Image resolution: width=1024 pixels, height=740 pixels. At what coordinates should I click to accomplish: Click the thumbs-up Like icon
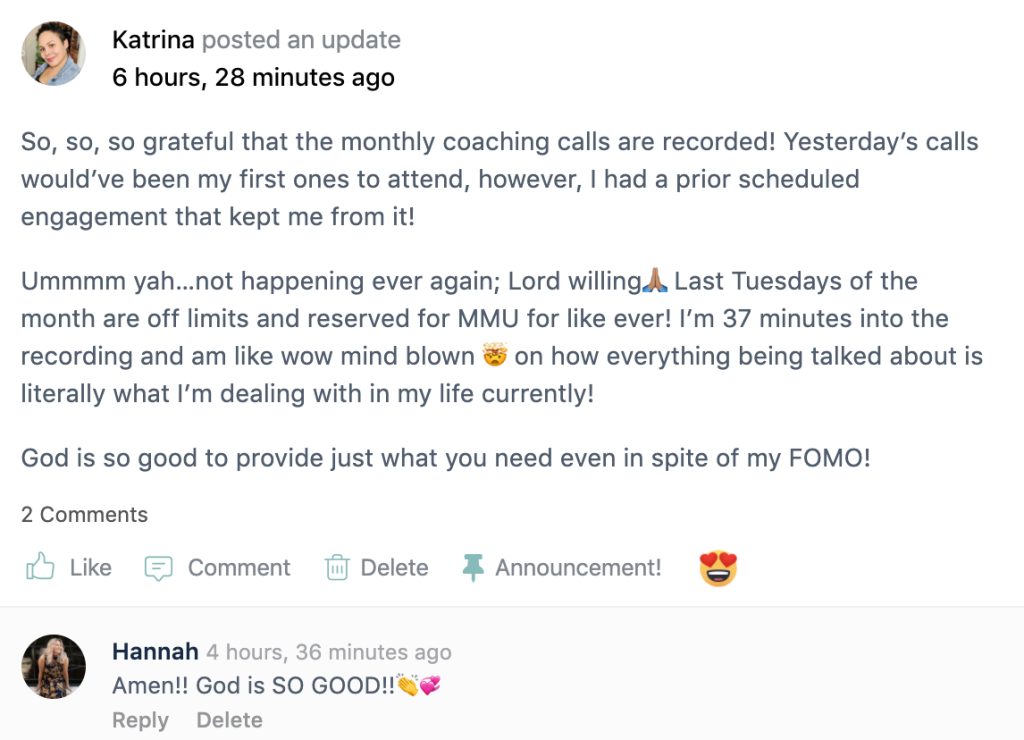[x=40, y=568]
